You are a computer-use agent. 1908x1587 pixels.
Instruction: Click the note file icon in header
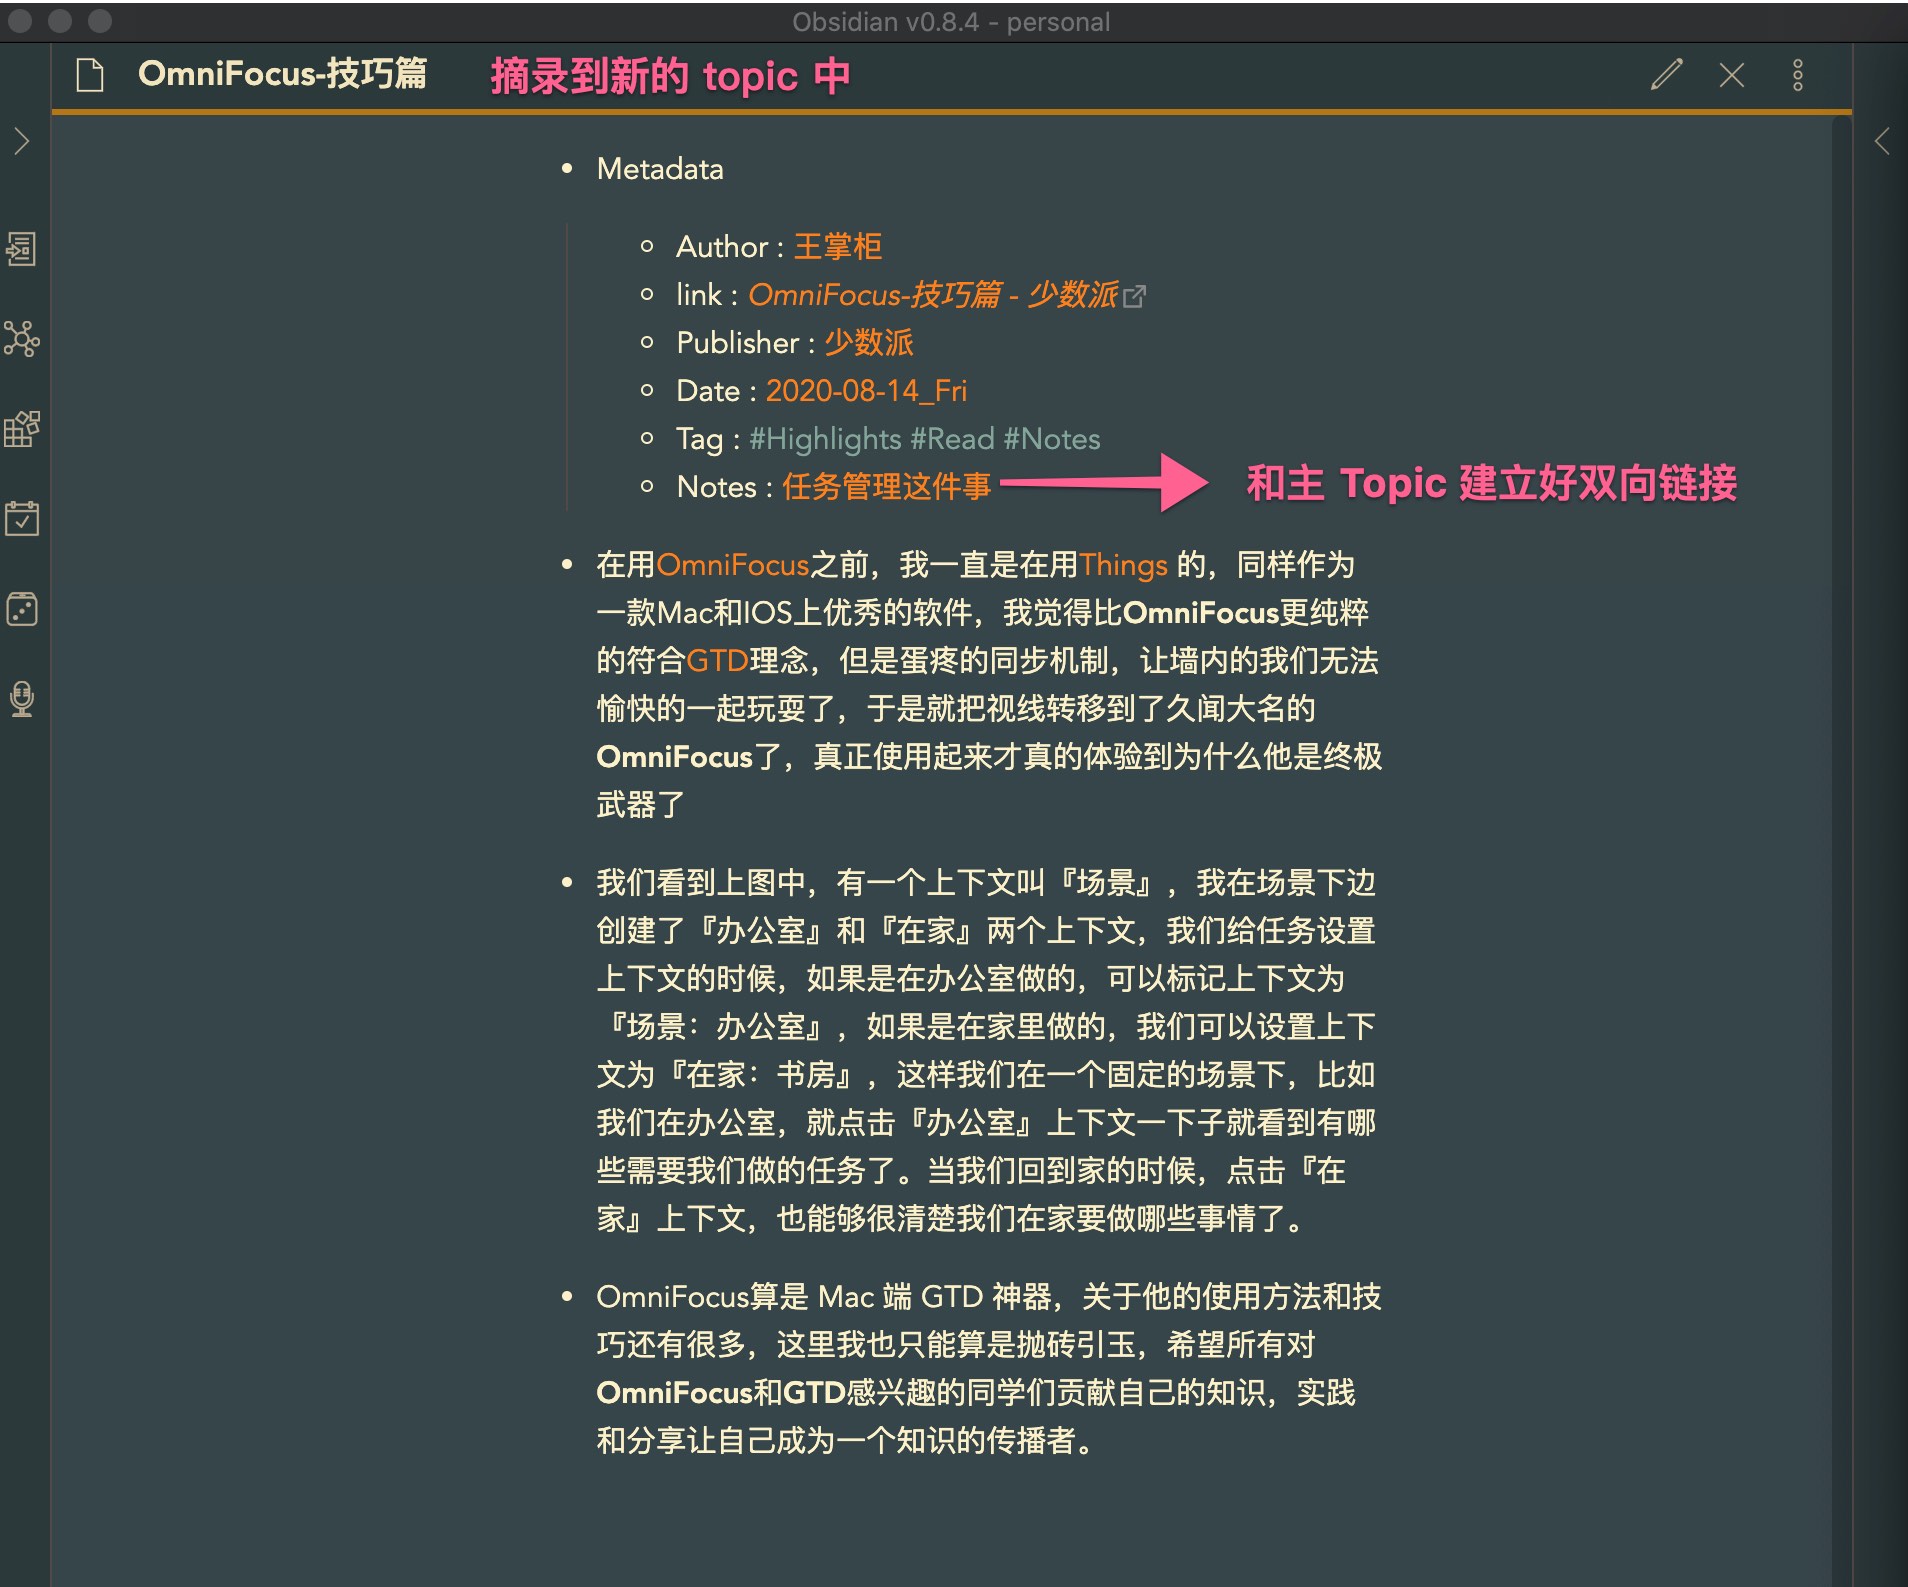90,75
